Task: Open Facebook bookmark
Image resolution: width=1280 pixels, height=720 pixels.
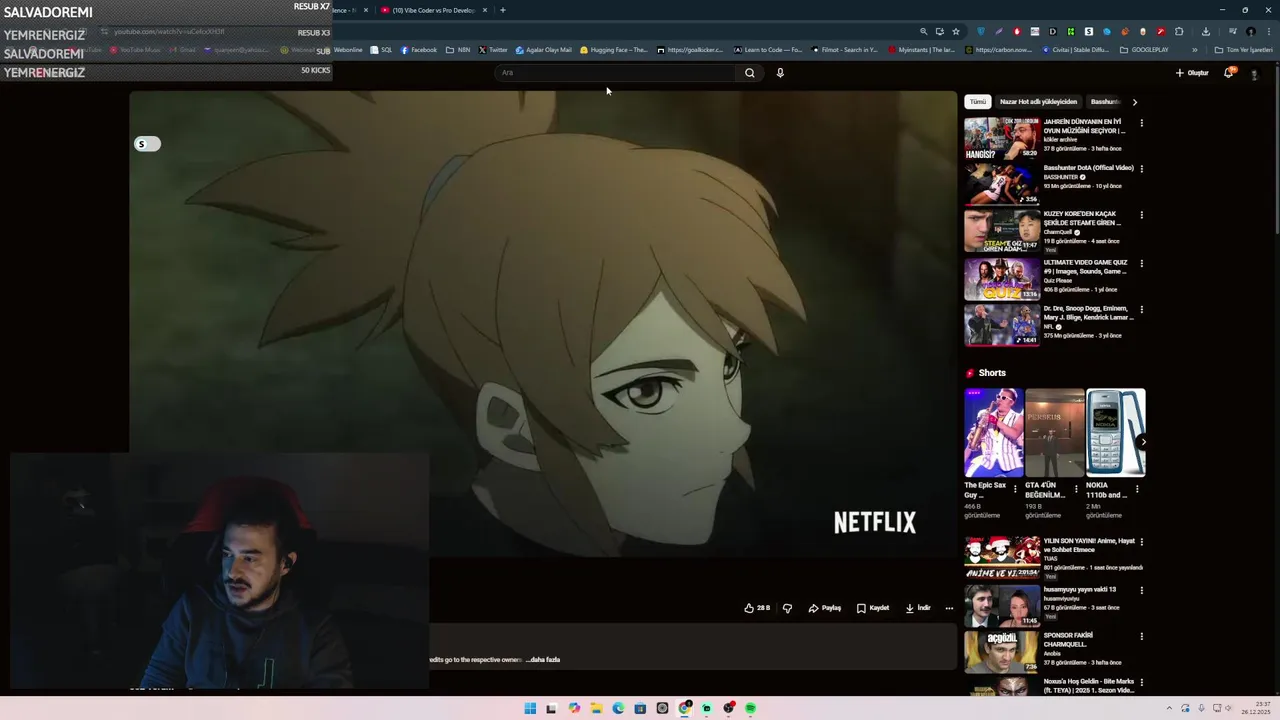Action: tap(419, 50)
